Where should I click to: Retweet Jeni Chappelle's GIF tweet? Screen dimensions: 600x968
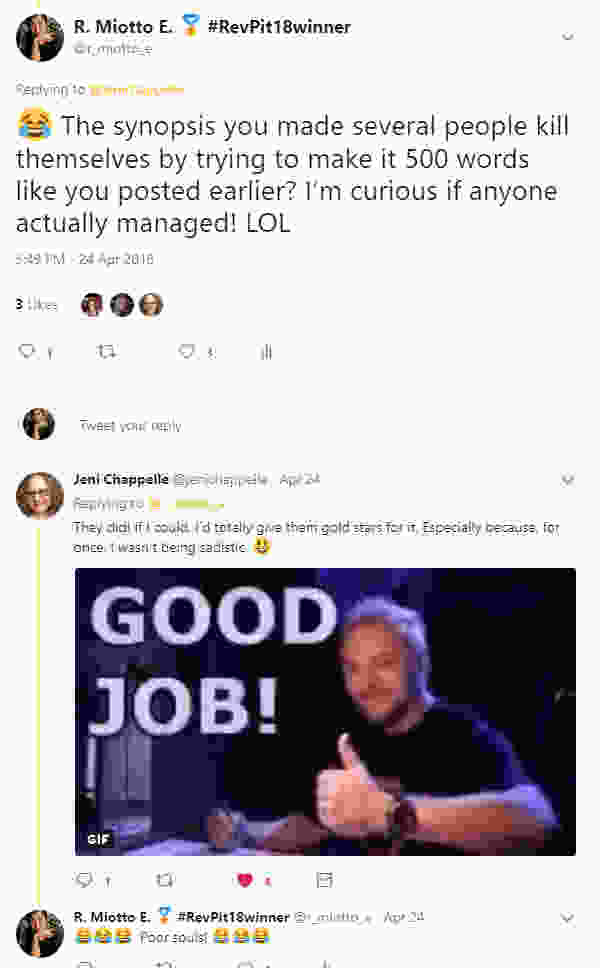pyautogui.click(x=164, y=879)
